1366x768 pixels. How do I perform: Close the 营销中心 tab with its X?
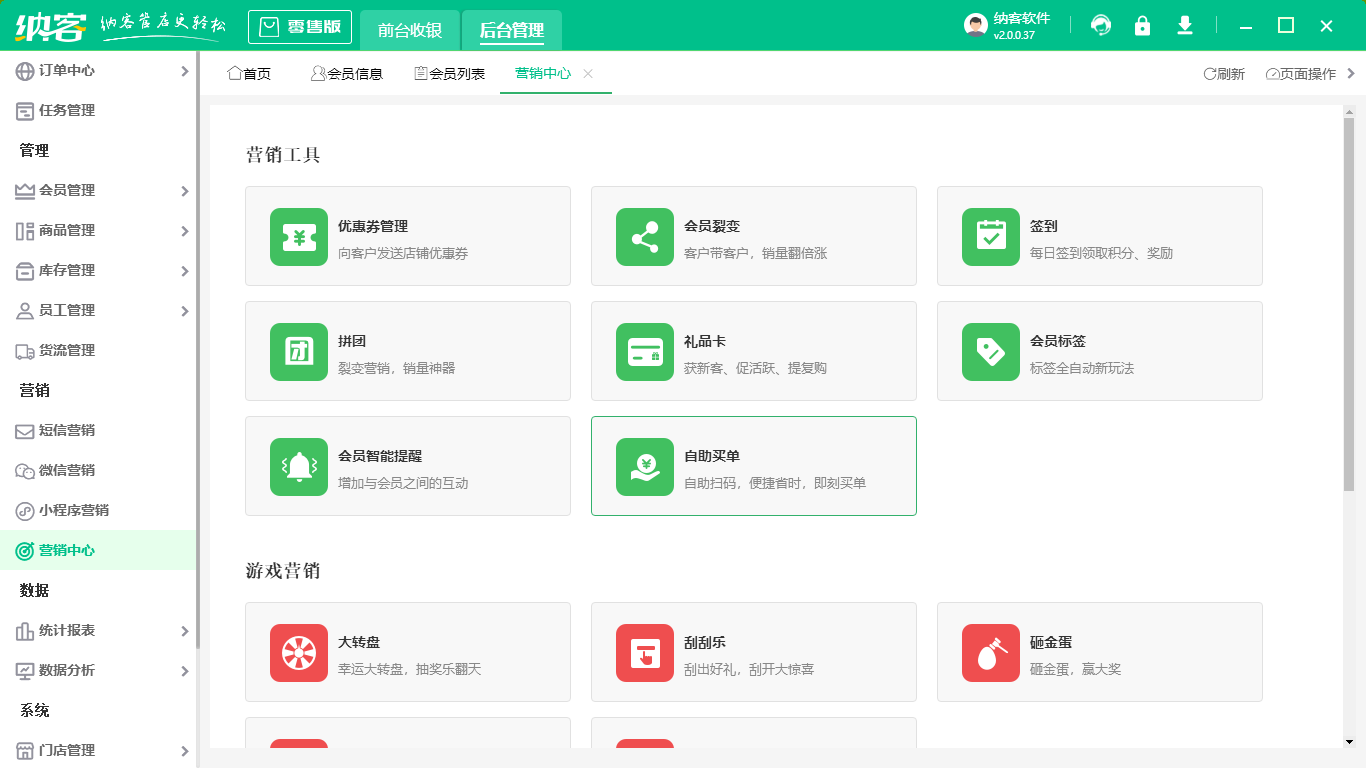click(587, 73)
